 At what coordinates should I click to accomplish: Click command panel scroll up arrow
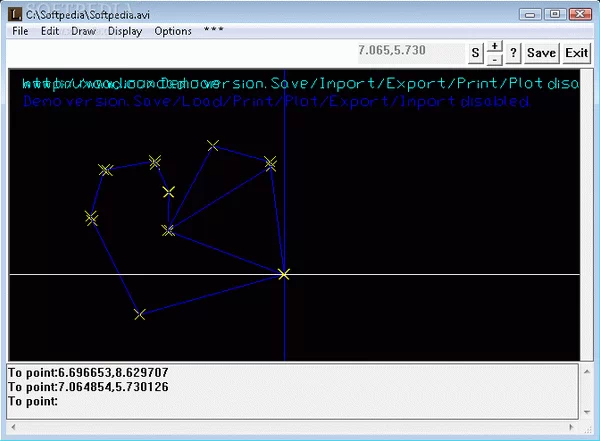[587, 372]
